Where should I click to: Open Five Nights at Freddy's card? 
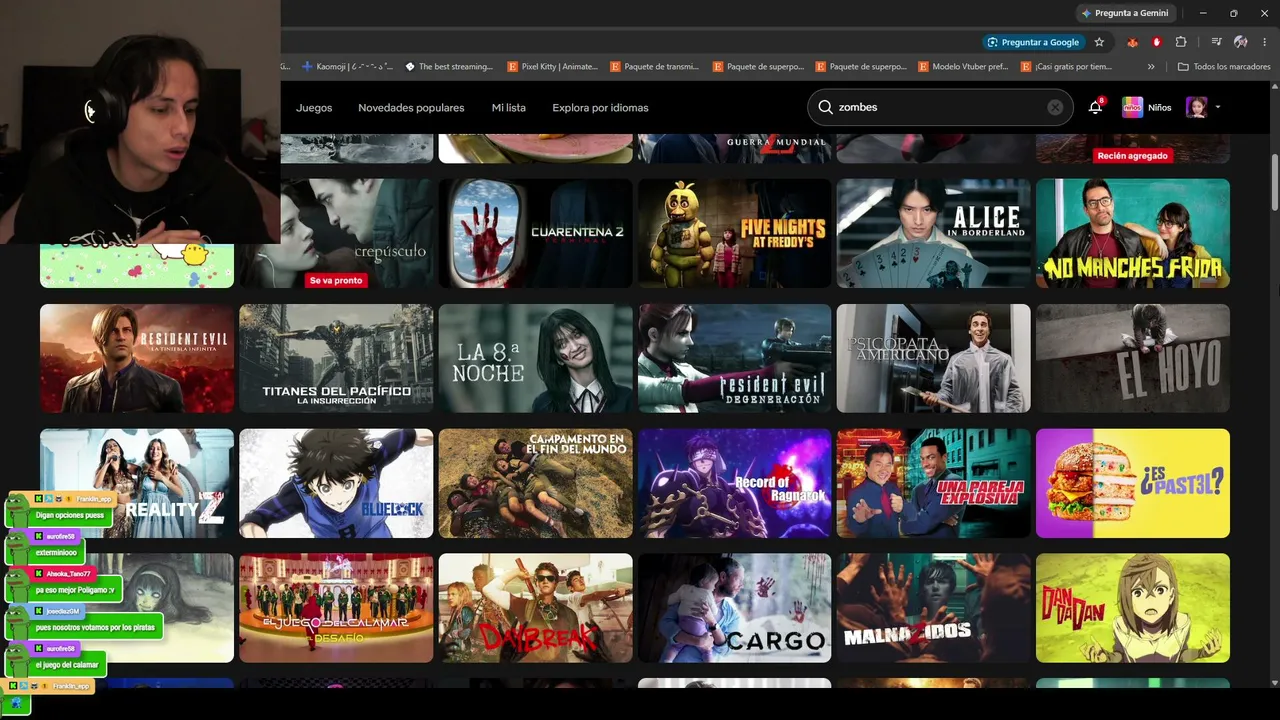pyautogui.click(x=734, y=233)
